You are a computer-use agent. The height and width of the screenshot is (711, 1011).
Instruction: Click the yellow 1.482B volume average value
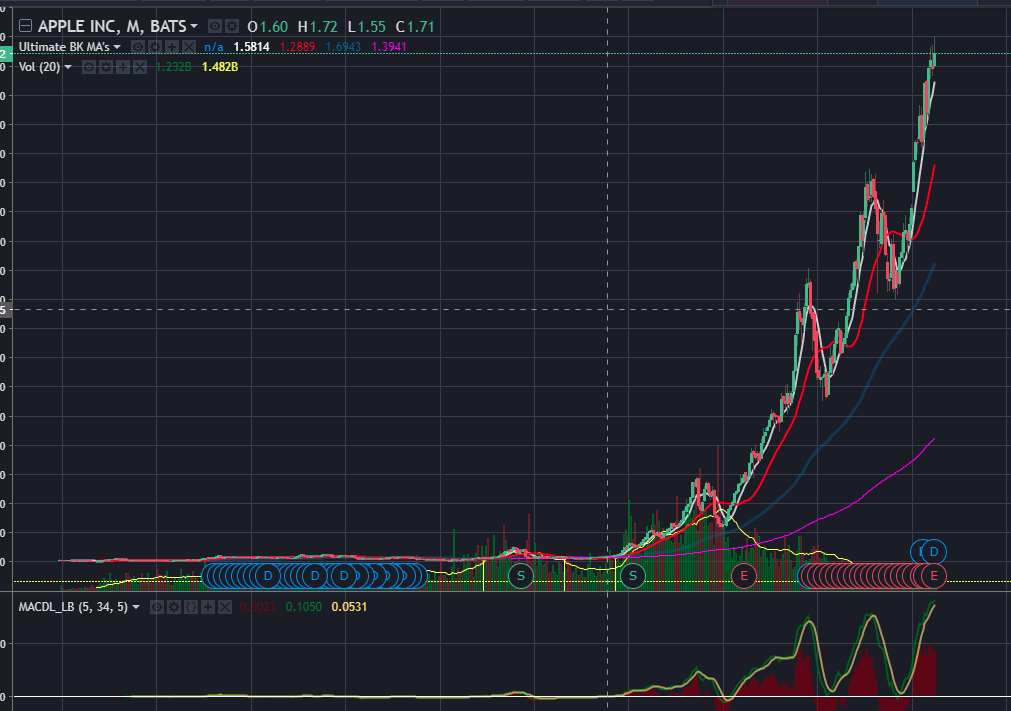coord(220,67)
